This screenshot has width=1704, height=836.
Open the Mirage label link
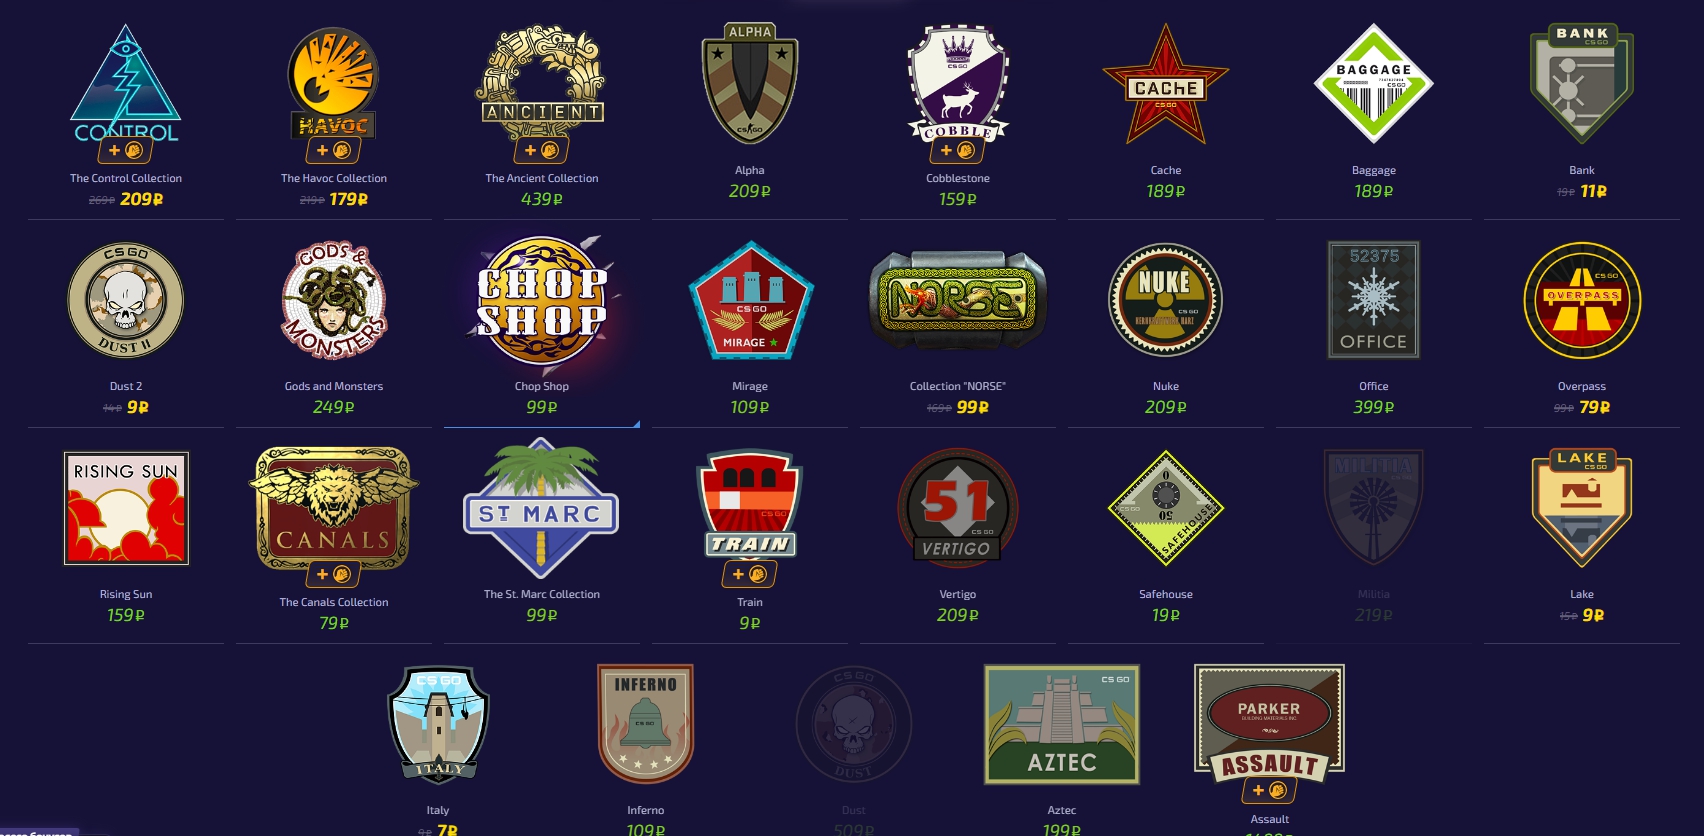pyautogui.click(x=750, y=386)
